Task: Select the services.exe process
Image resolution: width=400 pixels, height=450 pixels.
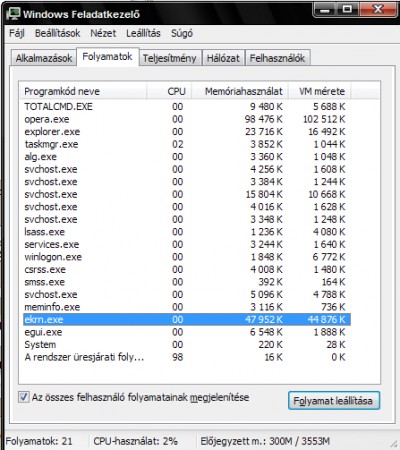Action: [187, 244]
